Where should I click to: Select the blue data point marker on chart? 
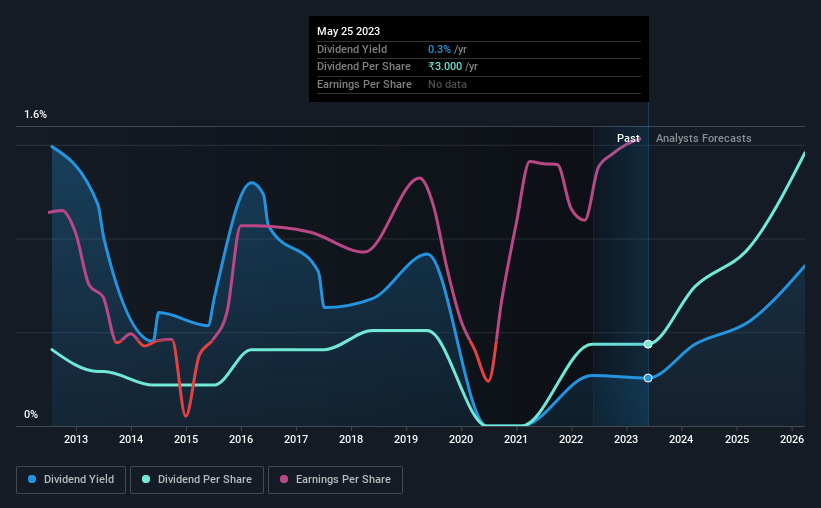coord(648,378)
